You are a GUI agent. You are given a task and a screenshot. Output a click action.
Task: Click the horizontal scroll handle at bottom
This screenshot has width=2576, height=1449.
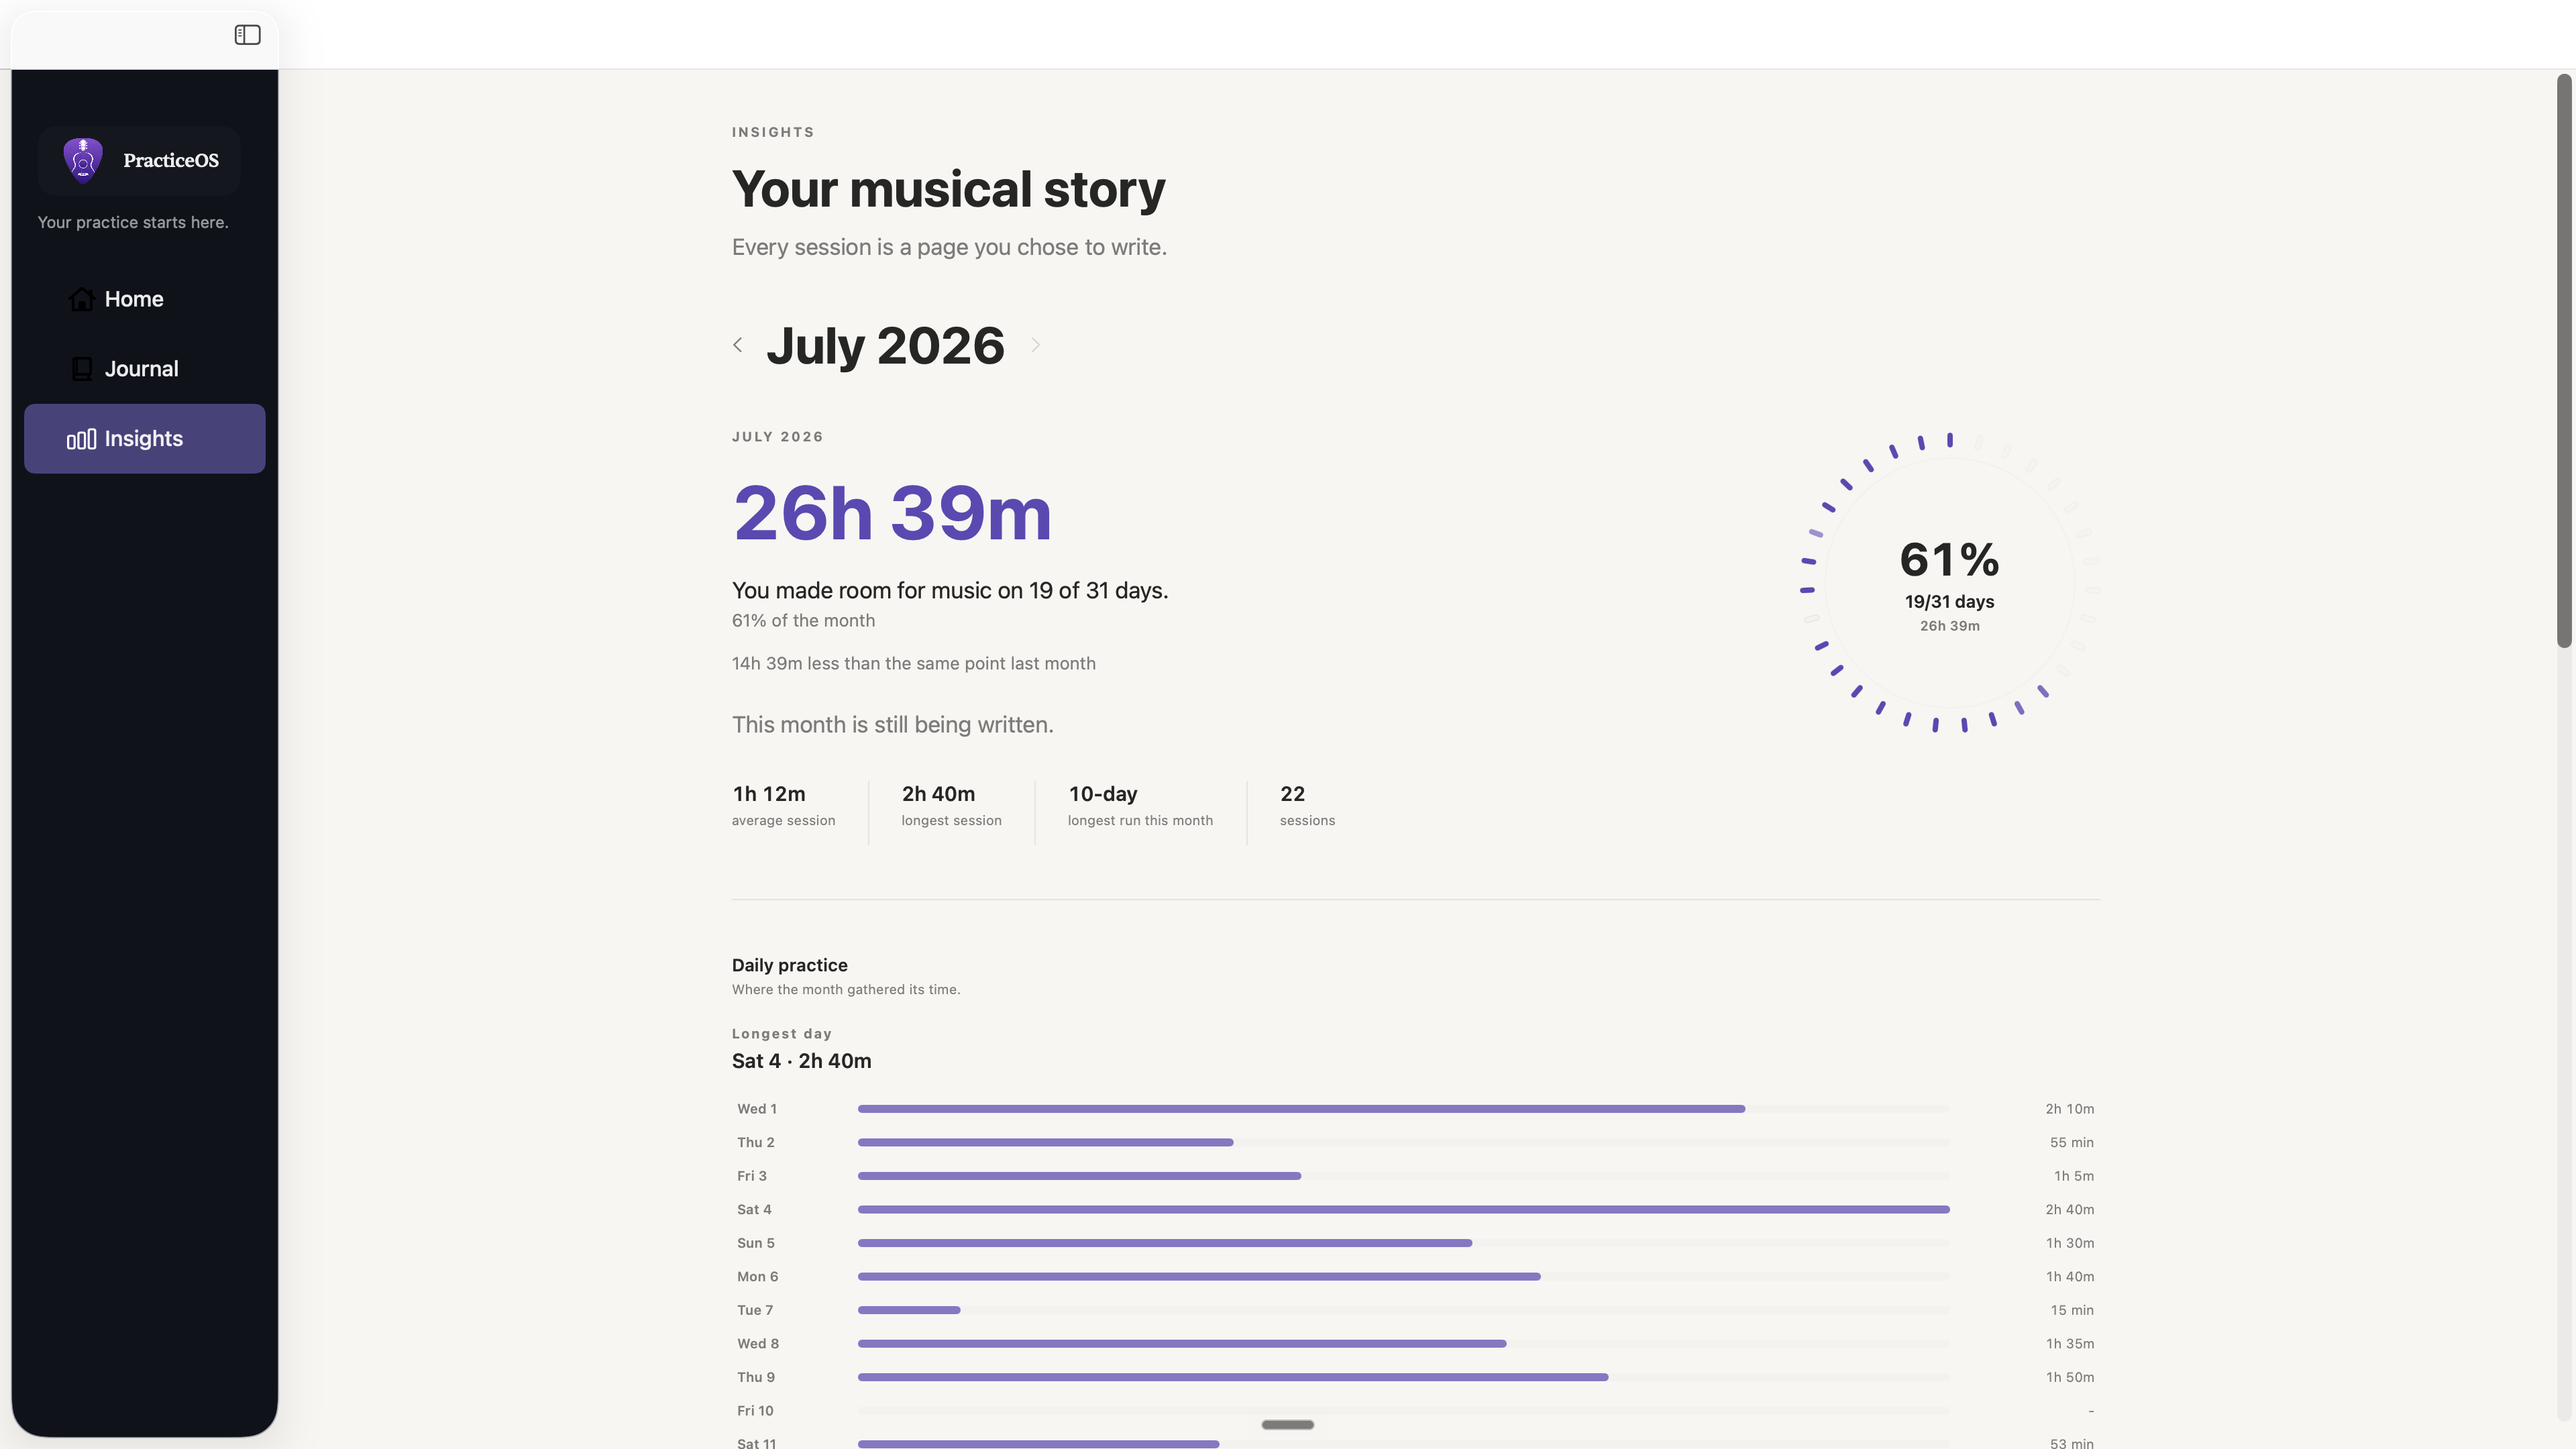pyautogui.click(x=1287, y=1424)
